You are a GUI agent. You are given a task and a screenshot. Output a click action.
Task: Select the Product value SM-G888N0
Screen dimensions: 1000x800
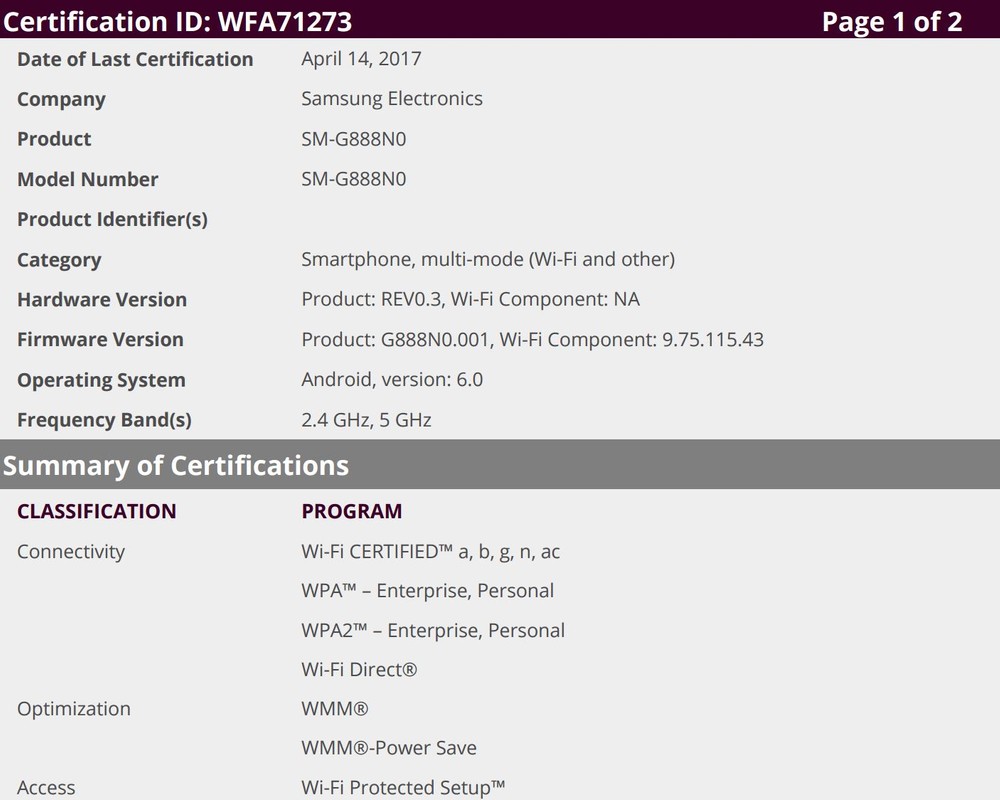pos(354,139)
